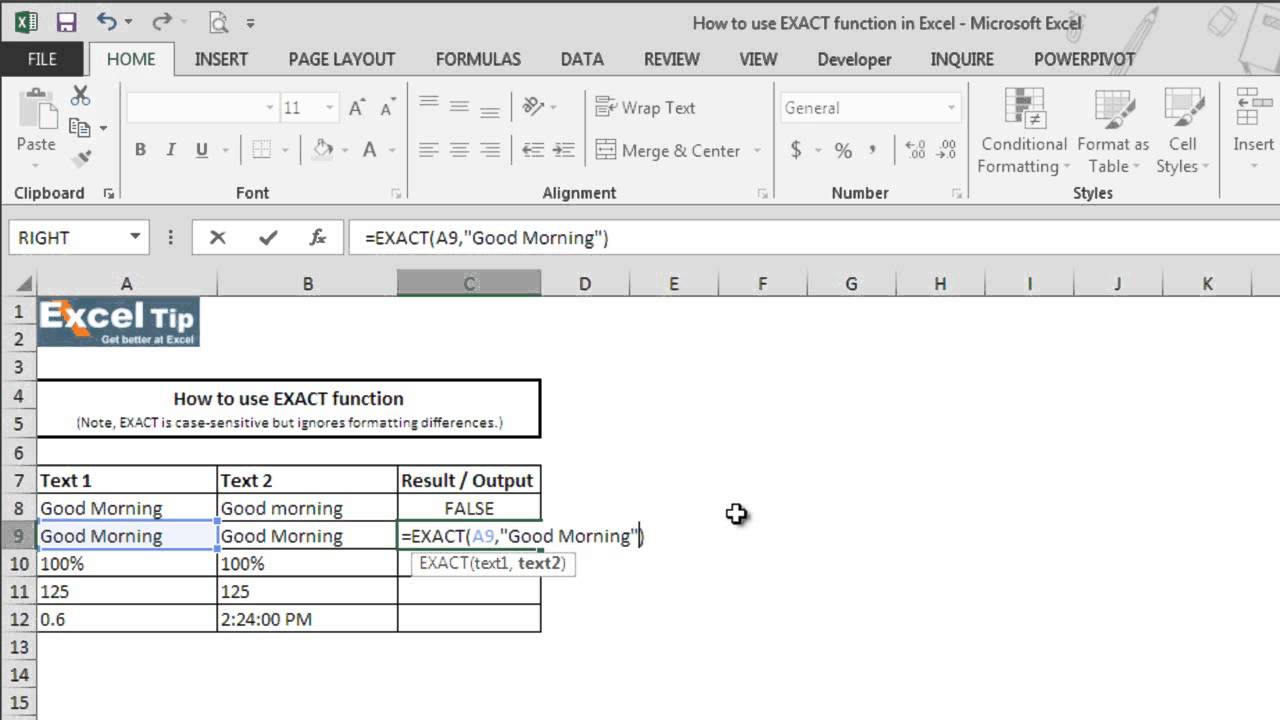This screenshot has height=720, width=1280.
Task: Select the row 10 header
Action: tap(18, 563)
